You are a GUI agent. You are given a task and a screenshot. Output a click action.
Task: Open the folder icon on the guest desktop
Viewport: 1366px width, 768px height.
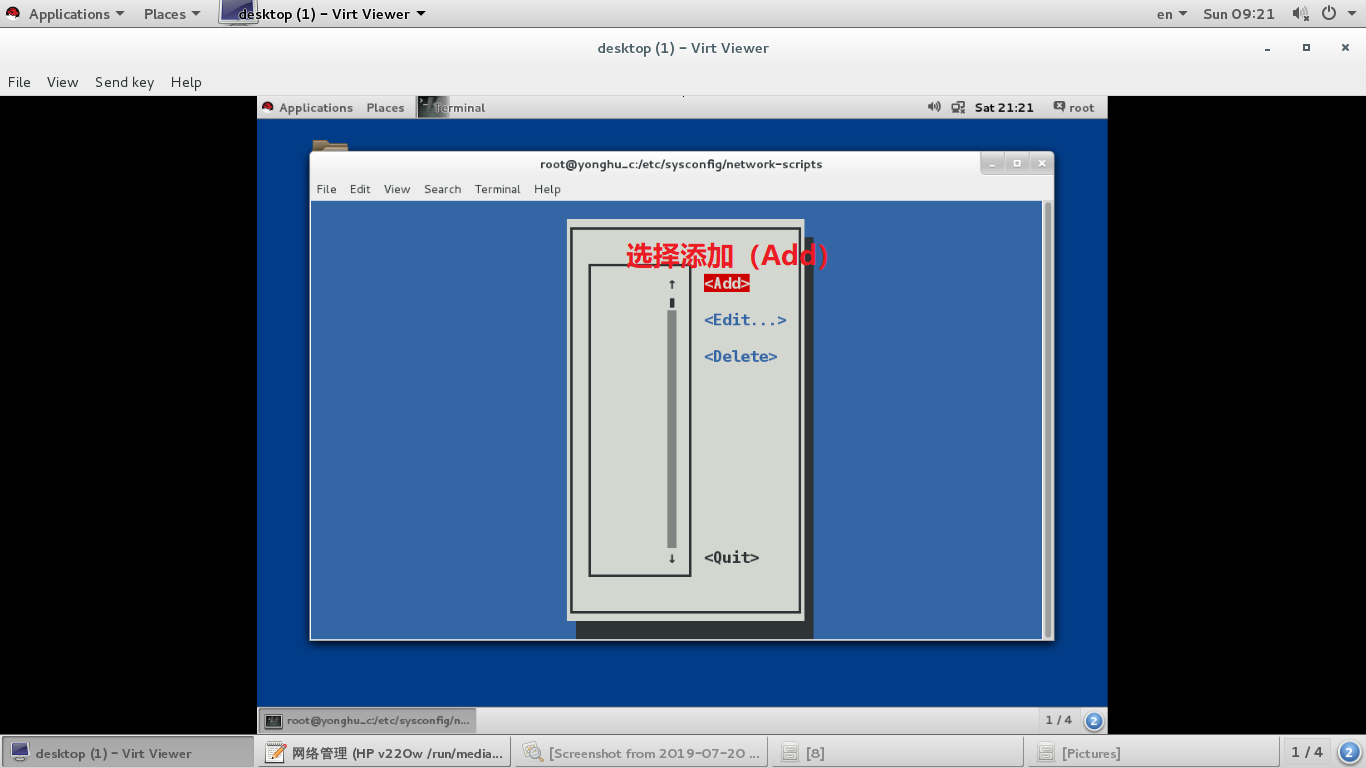pyautogui.click(x=330, y=147)
